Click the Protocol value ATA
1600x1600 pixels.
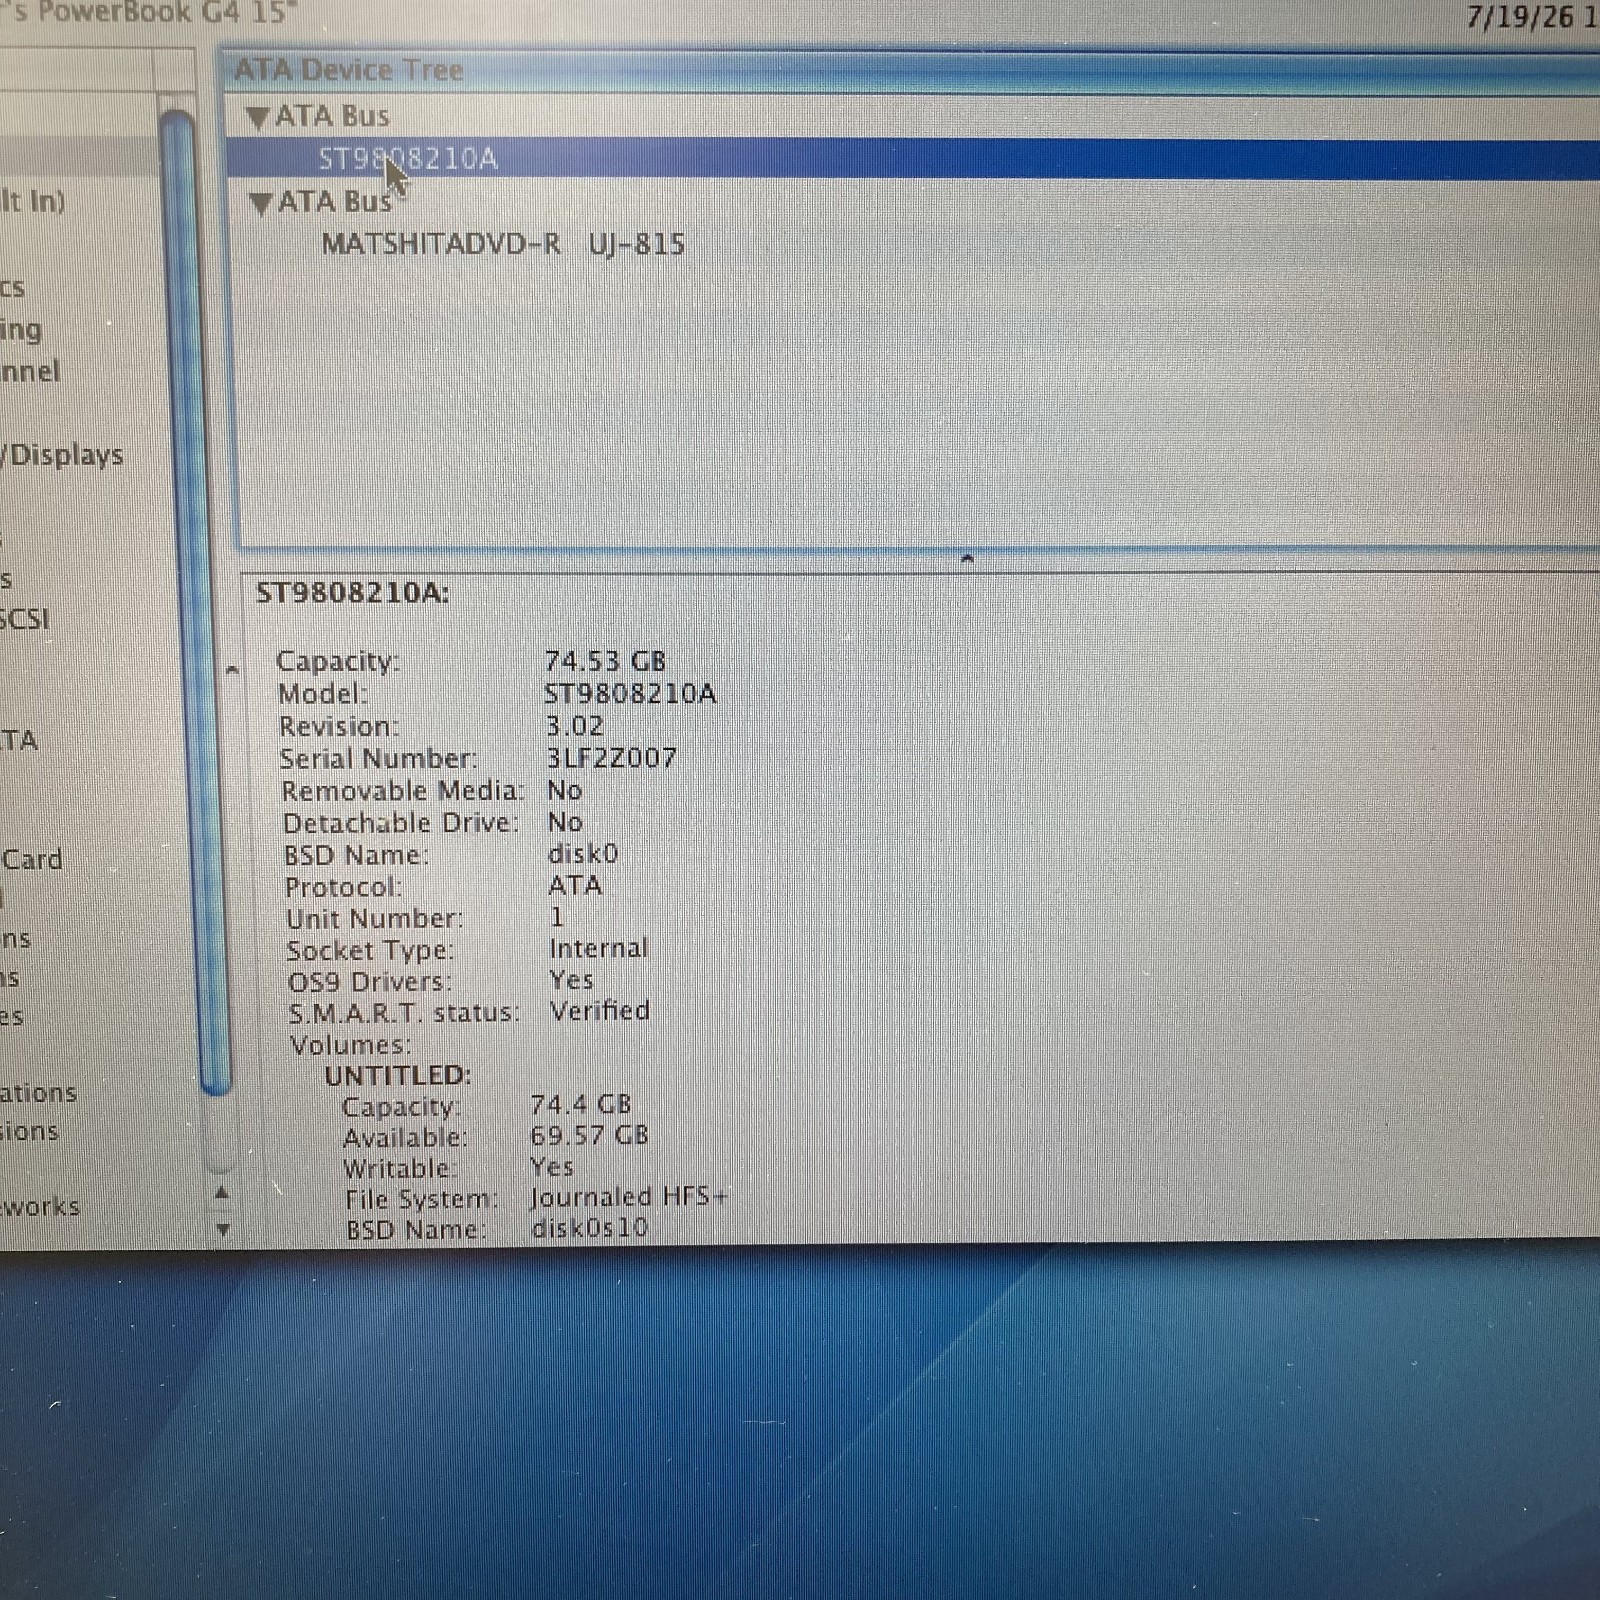[575, 886]
